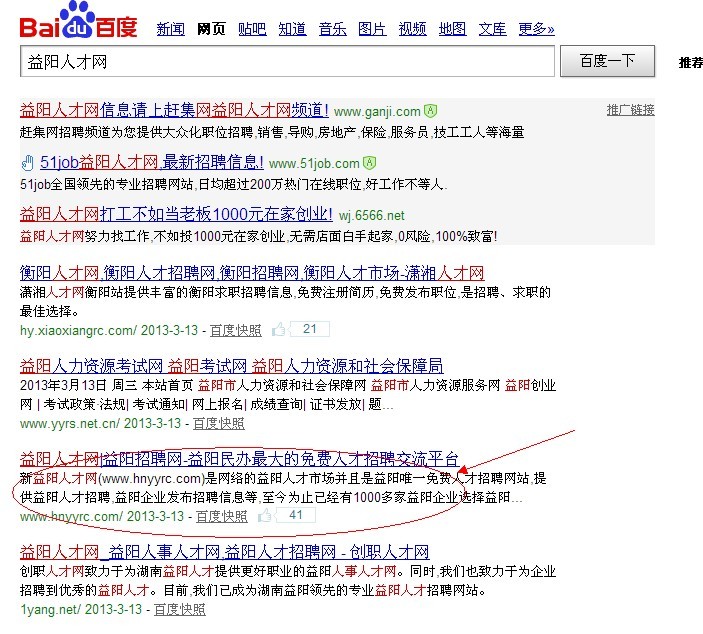This screenshot has width=703, height=634.
Task: Open the 贴吧 tab
Action: coord(252,29)
